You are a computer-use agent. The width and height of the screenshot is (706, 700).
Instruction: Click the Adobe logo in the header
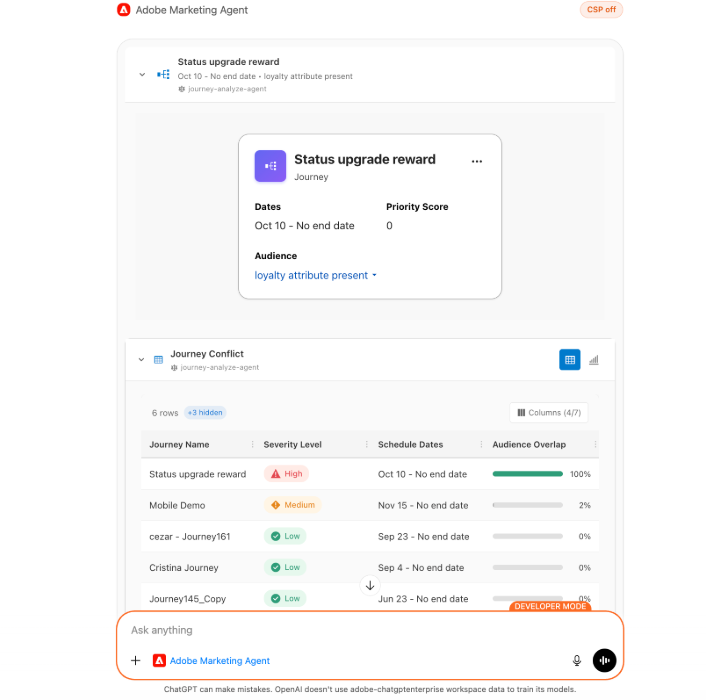[124, 10]
